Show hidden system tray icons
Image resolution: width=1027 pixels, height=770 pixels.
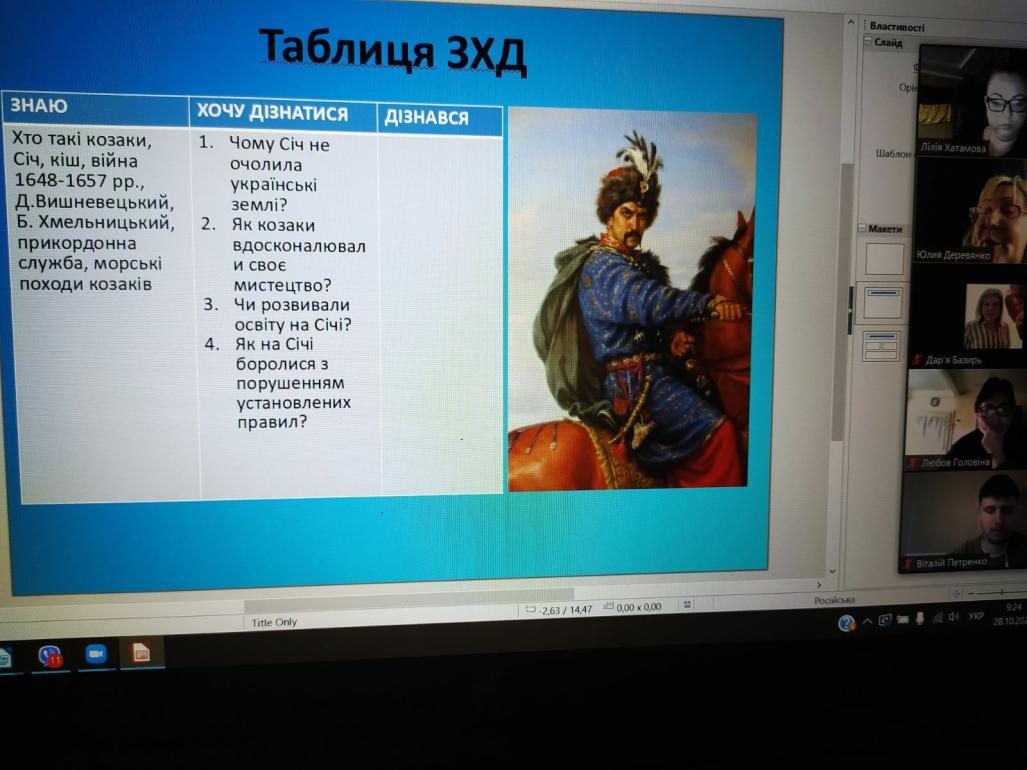click(x=867, y=621)
